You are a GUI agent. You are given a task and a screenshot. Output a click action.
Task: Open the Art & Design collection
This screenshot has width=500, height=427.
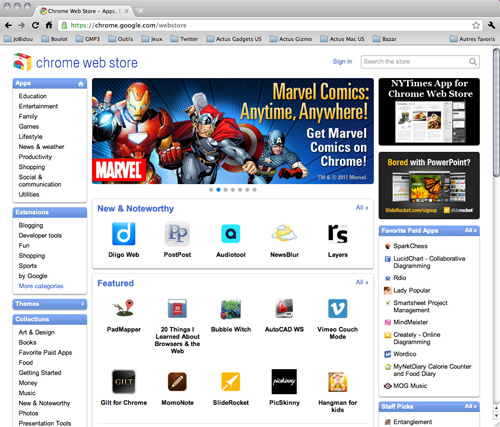coord(36,332)
